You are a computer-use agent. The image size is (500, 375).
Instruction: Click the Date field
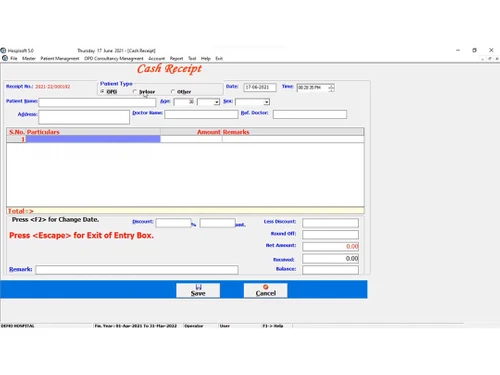click(260, 87)
